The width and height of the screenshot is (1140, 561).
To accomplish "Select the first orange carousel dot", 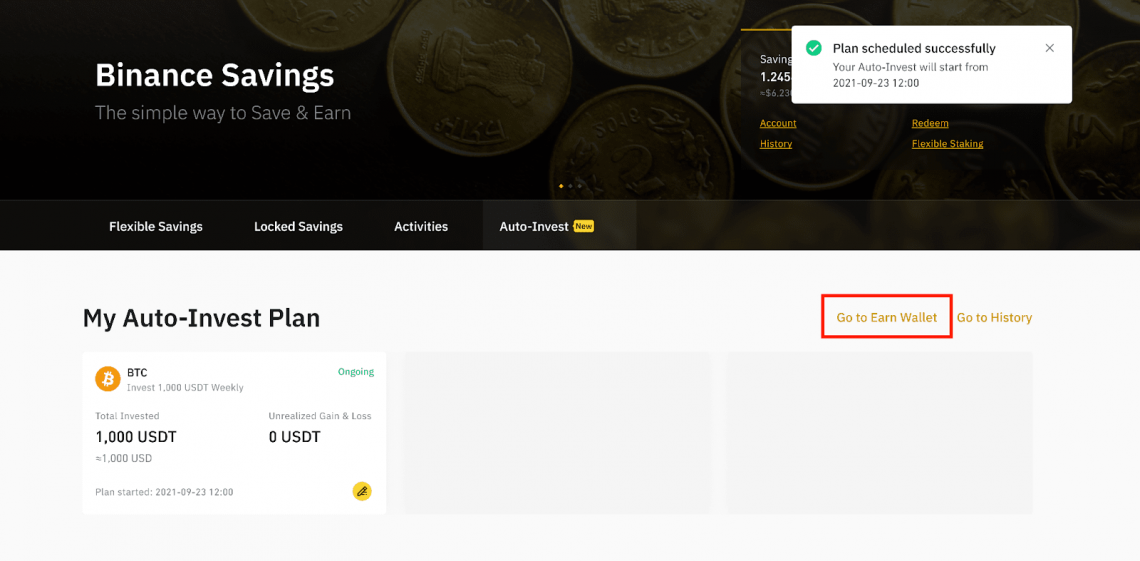I will (x=561, y=186).
